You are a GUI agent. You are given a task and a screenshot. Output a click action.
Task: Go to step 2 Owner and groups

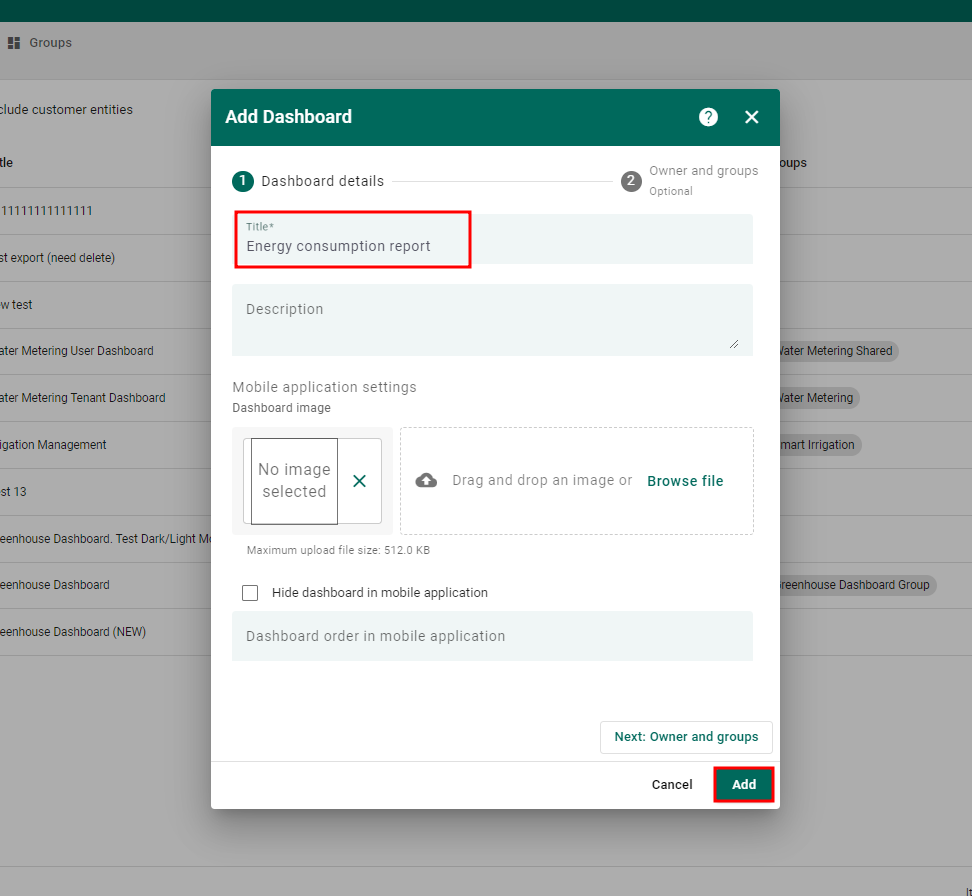[631, 181]
